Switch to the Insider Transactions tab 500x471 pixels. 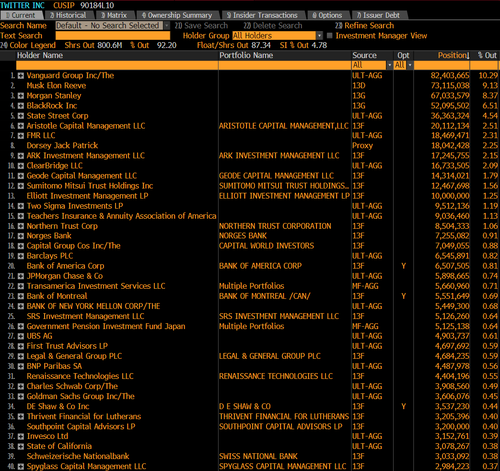click(x=262, y=15)
